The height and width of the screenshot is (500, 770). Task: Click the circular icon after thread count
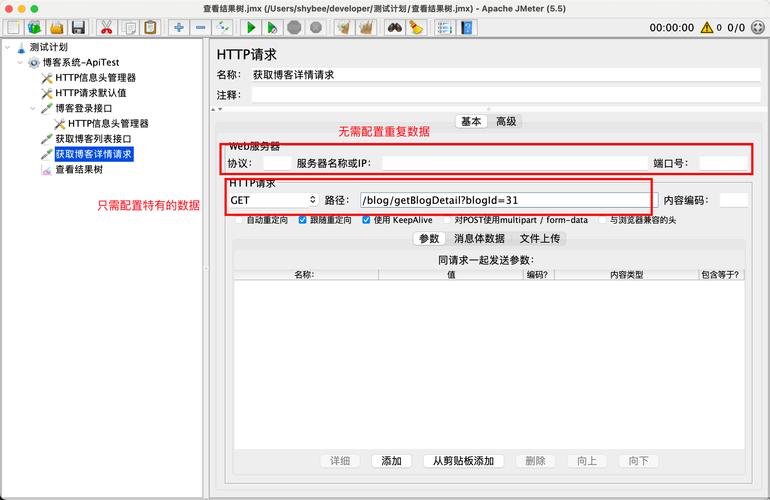coord(758,28)
